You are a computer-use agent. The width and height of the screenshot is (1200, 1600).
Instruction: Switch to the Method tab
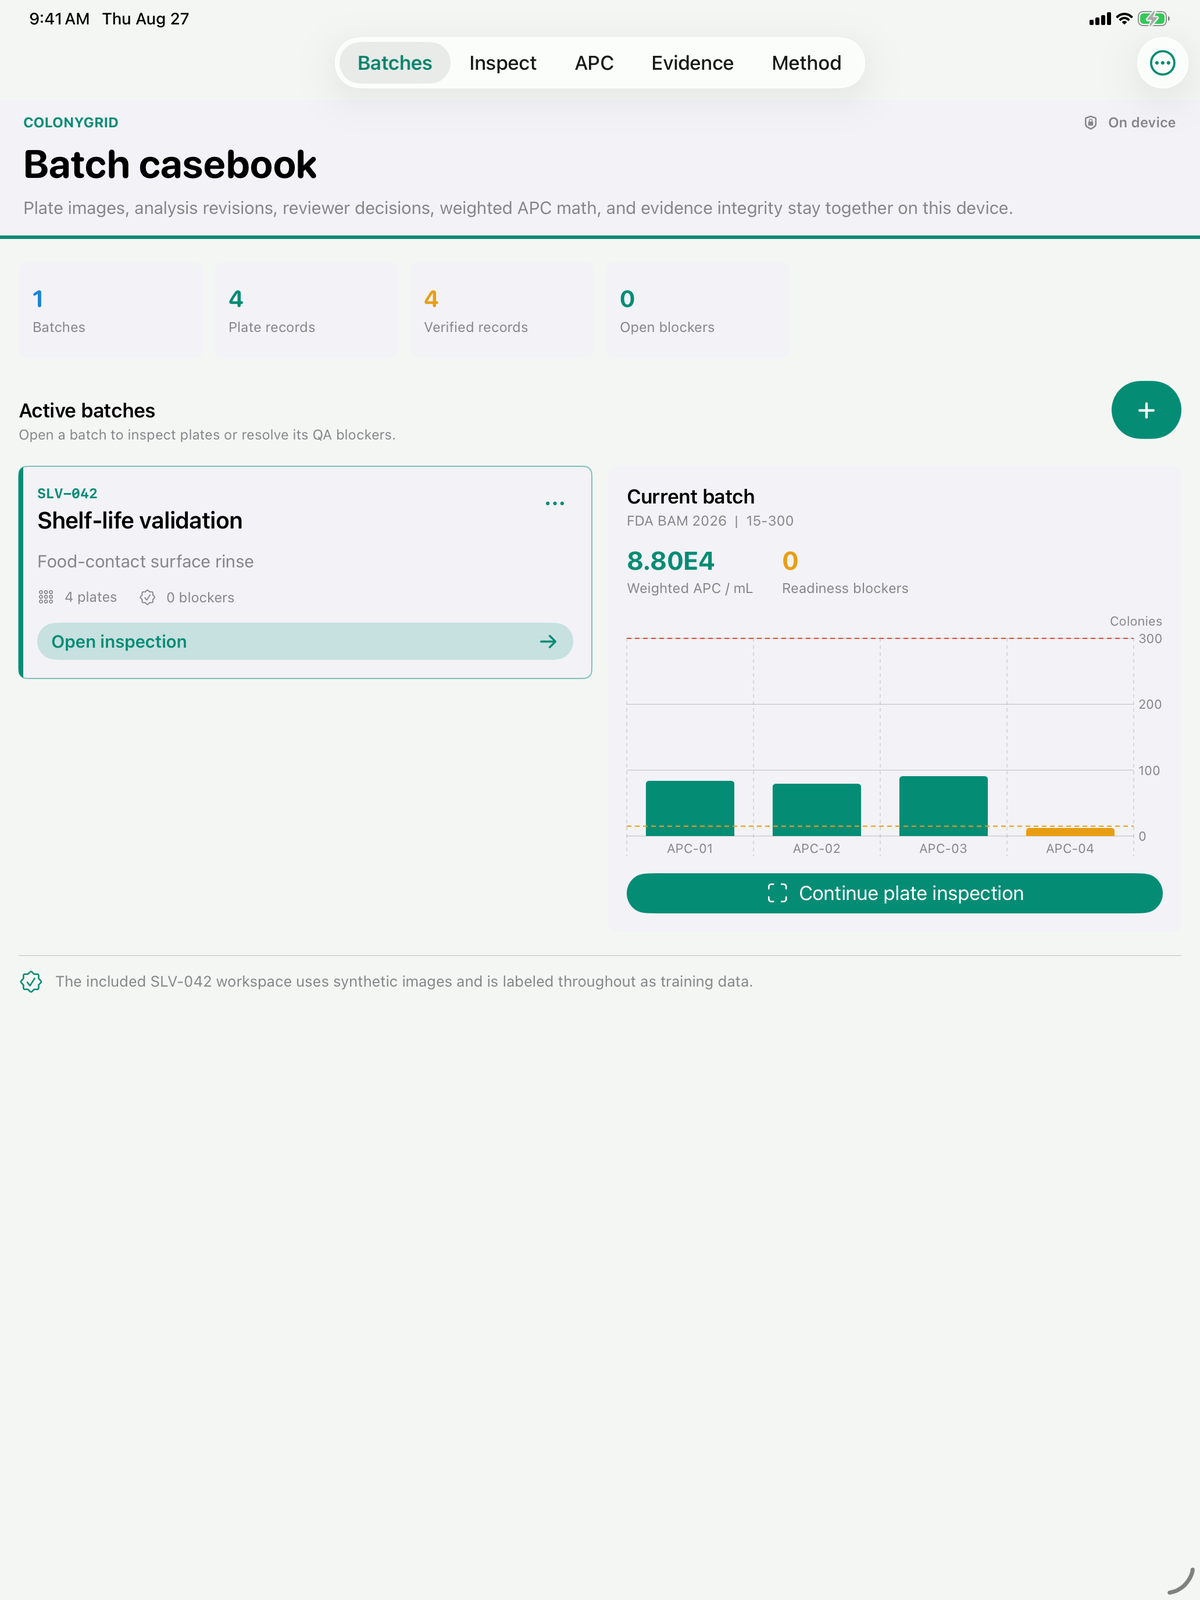806,63
